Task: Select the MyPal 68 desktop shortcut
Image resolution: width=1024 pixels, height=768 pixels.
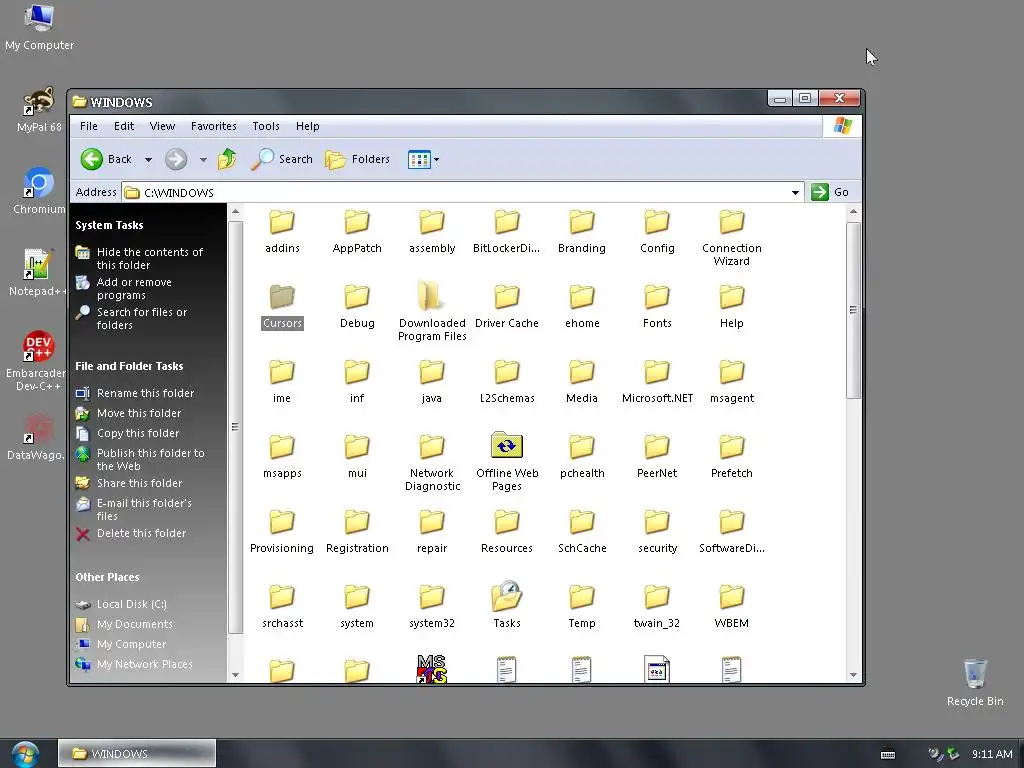Action: [x=39, y=109]
